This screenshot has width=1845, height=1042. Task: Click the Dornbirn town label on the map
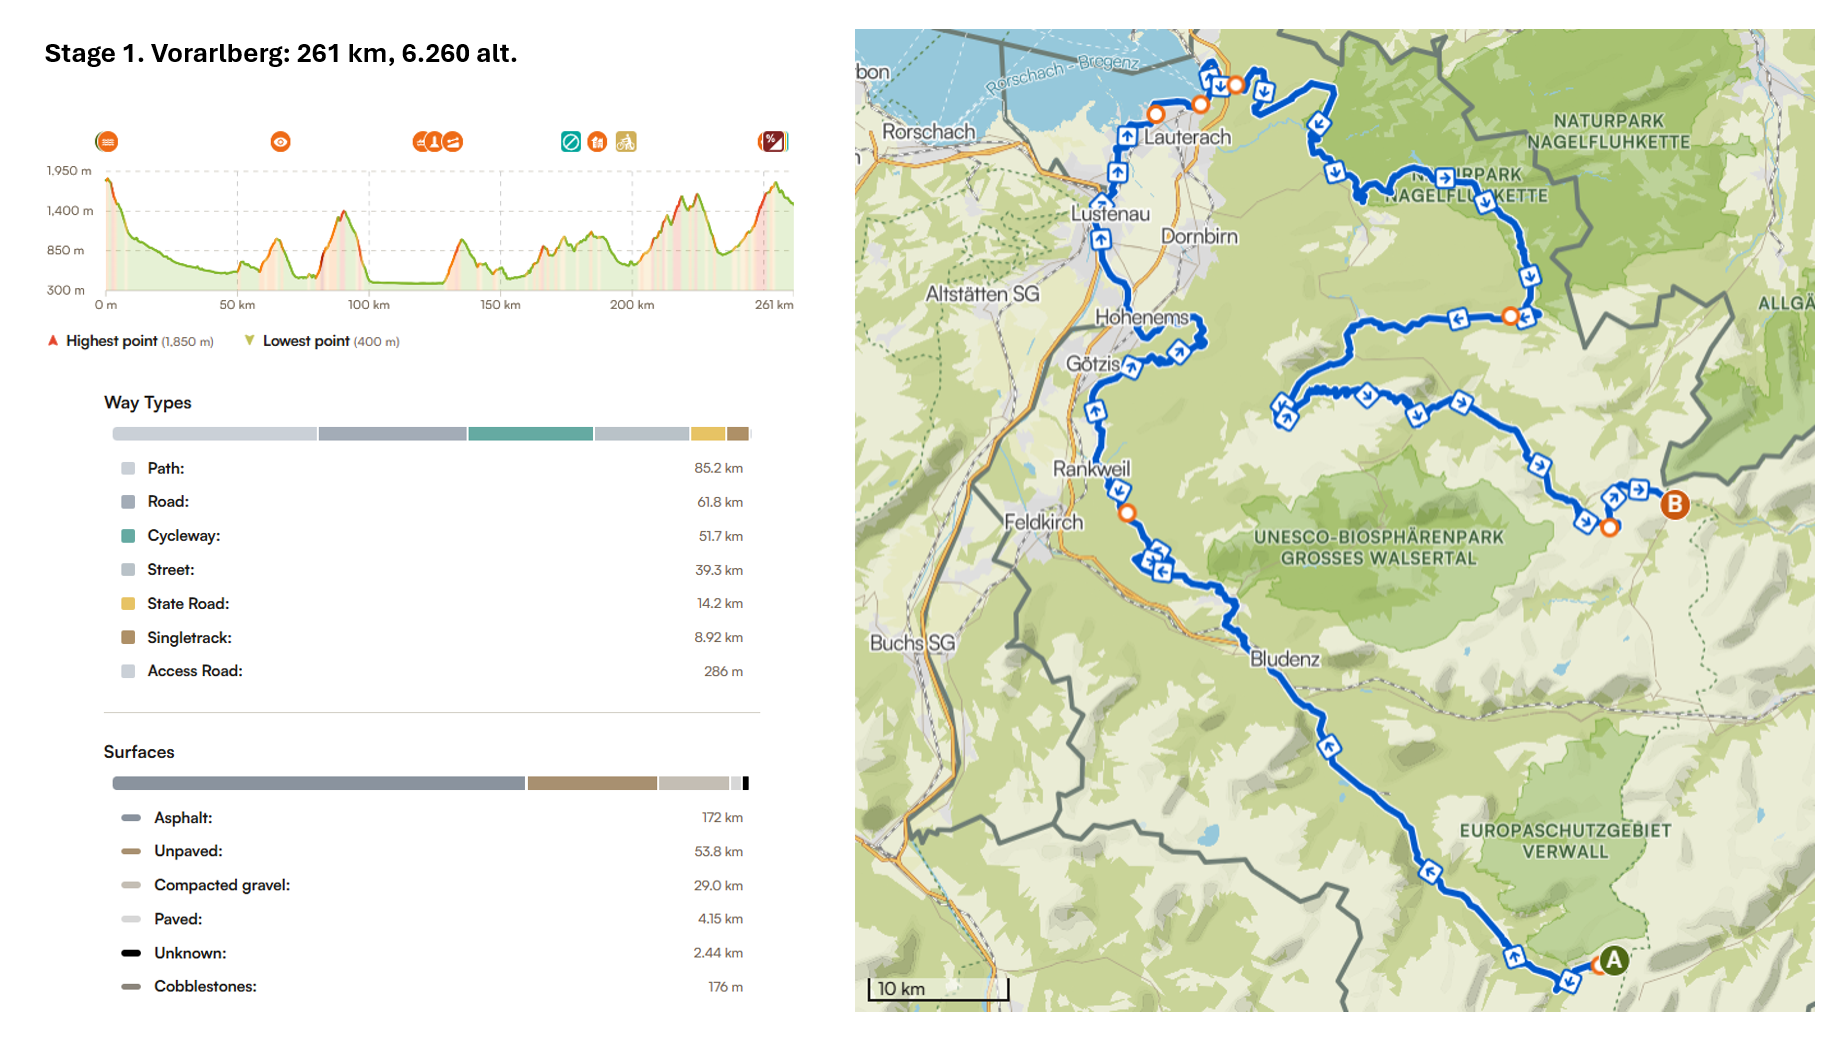(1199, 237)
